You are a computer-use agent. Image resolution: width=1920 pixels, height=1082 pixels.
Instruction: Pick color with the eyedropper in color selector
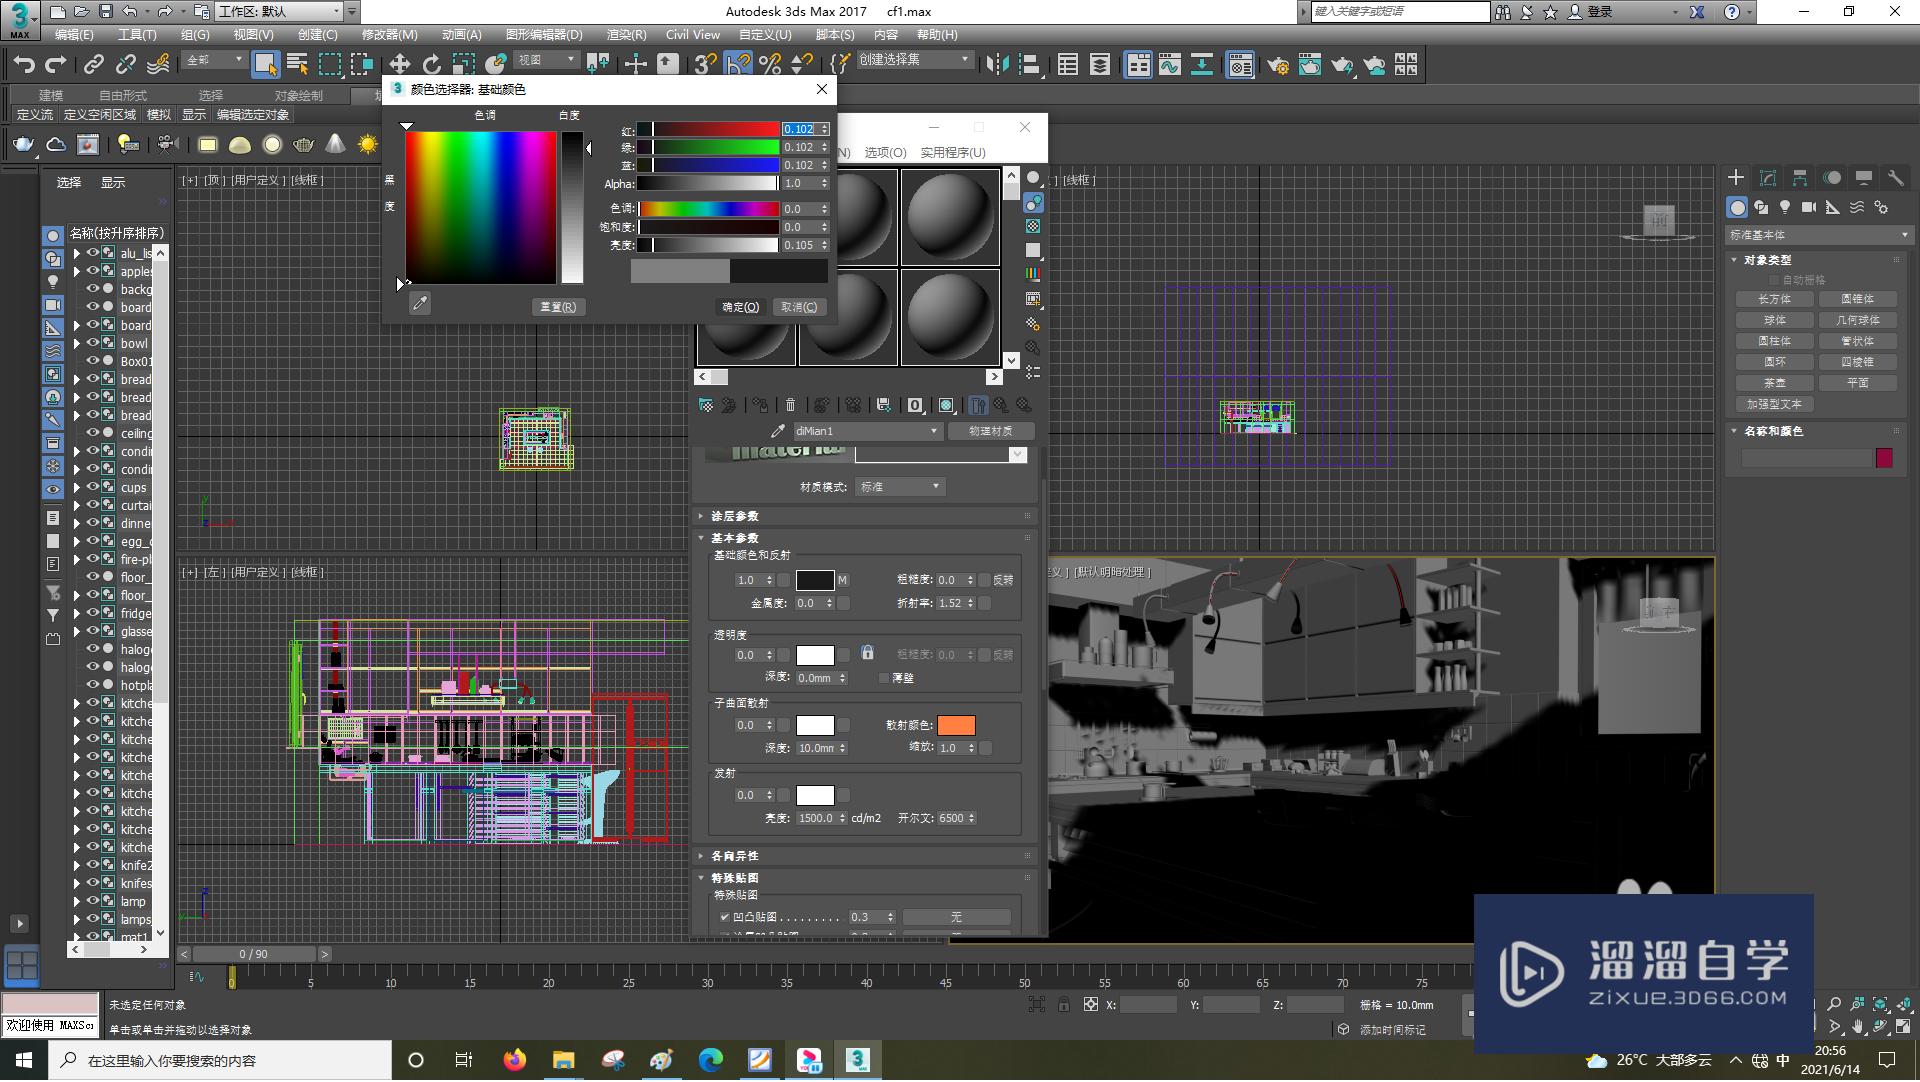tap(420, 303)
